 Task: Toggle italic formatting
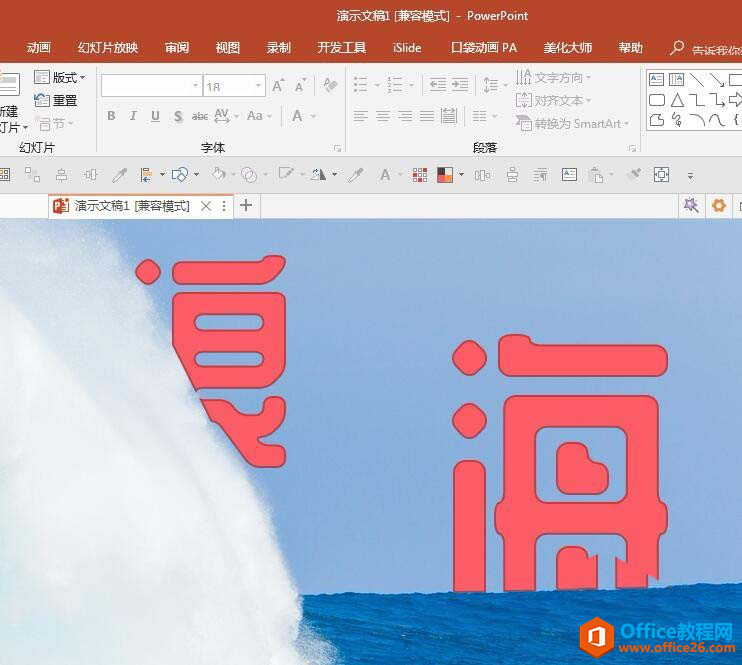(133, 116)
